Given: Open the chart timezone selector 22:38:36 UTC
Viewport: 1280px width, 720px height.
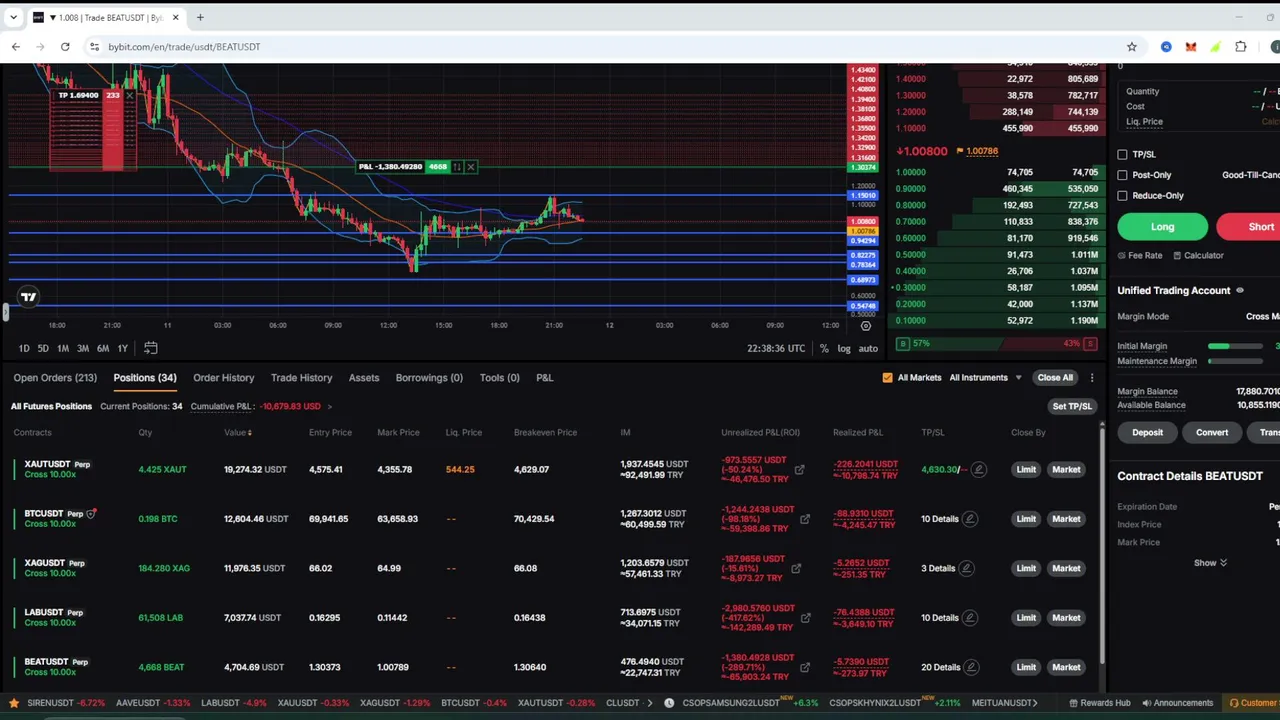Looking at the screenshot, I should point(776,348).
